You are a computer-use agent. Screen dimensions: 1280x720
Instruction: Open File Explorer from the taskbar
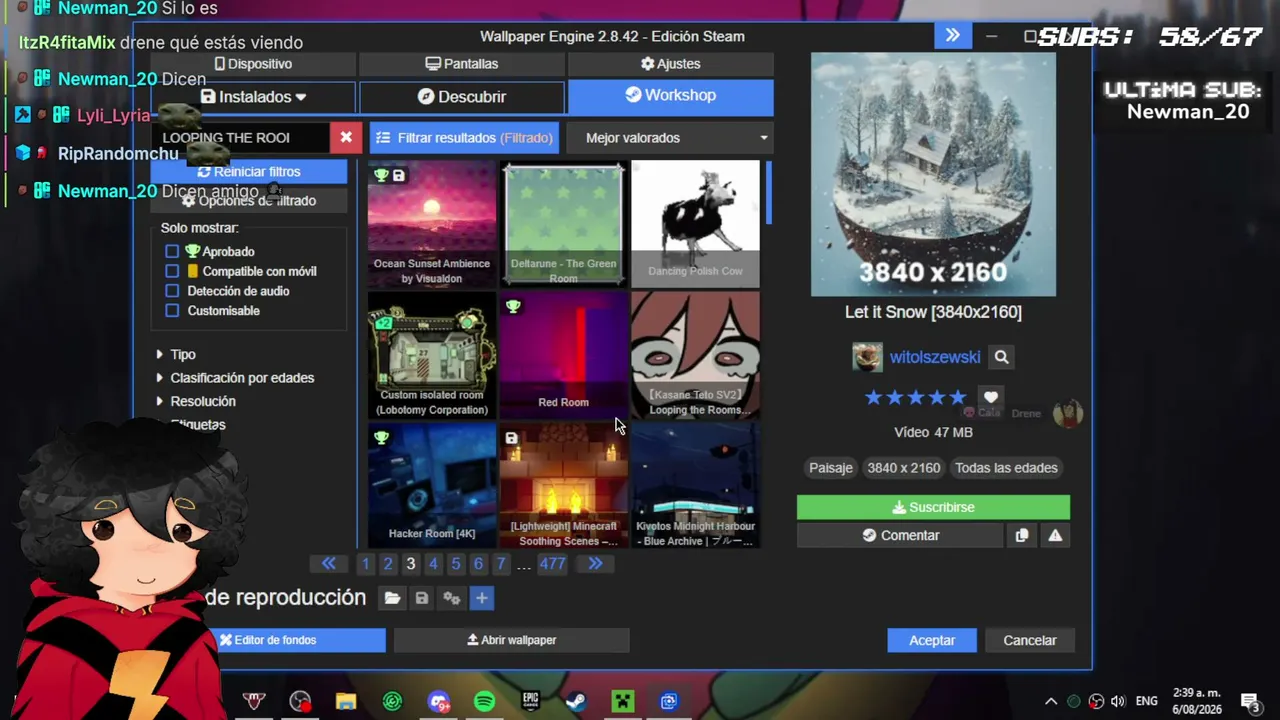click(x=346, y=701)
